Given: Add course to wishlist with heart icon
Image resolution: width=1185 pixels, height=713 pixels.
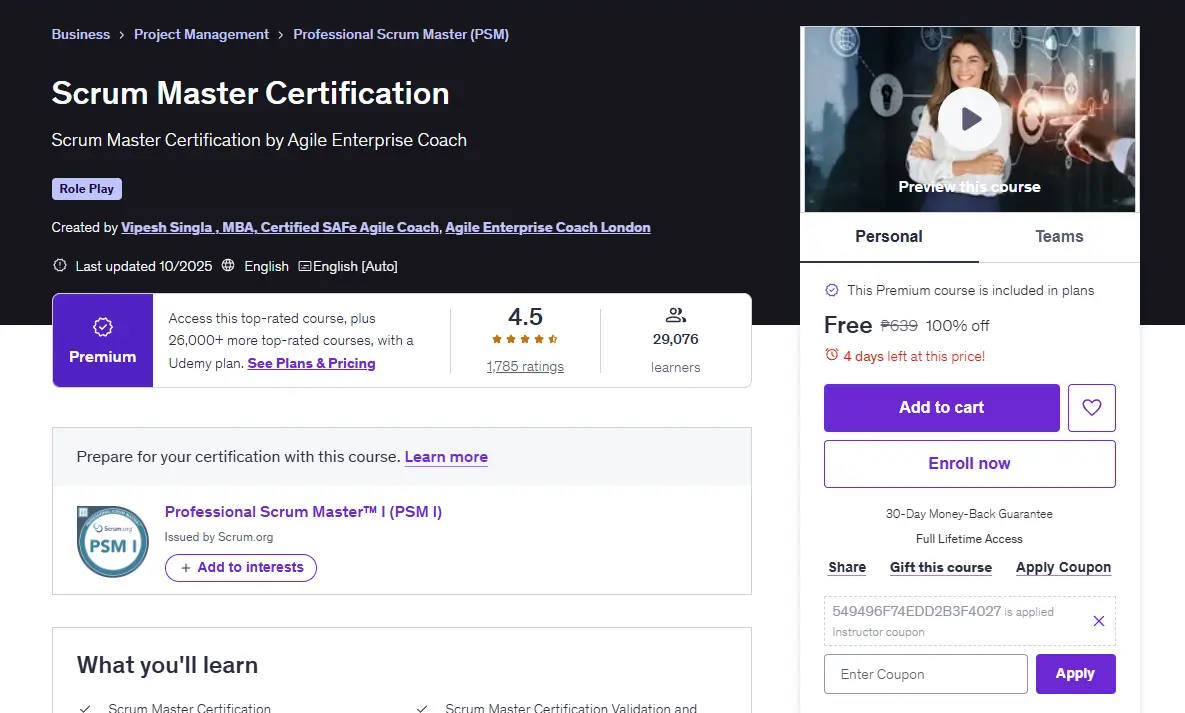Looking at the screenshot, I should pos(1091,408).
